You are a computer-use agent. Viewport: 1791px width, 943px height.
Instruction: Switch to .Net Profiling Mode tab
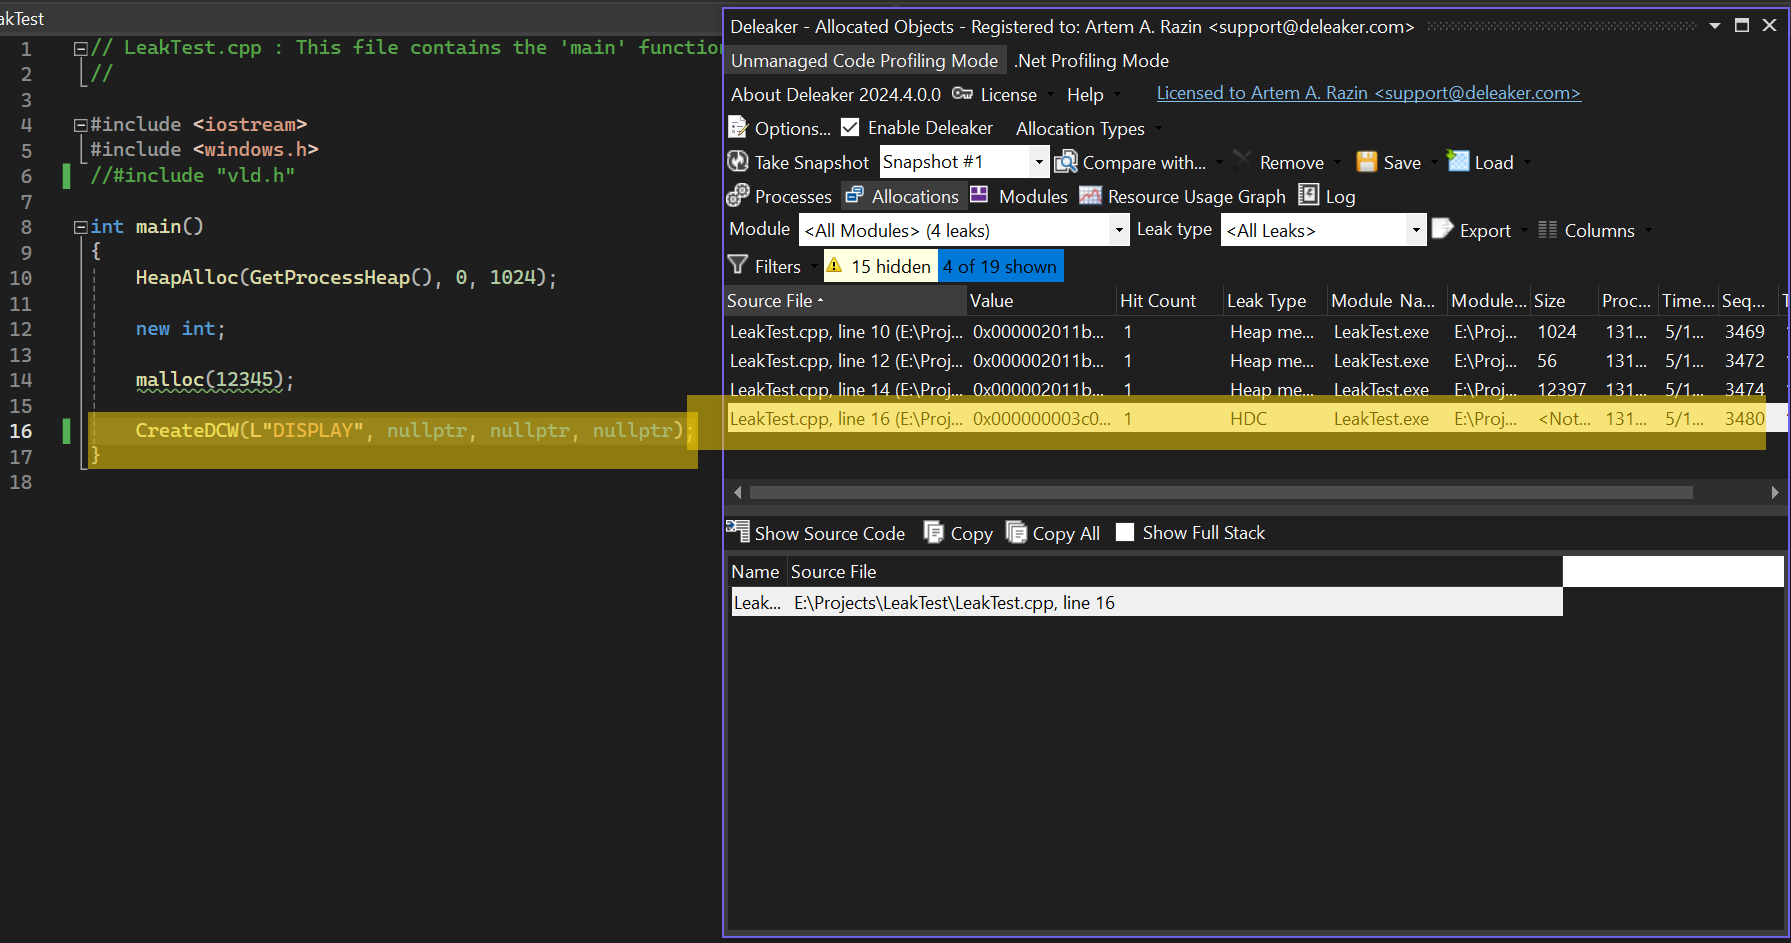pyautogui.click(x=1091, y=61)
